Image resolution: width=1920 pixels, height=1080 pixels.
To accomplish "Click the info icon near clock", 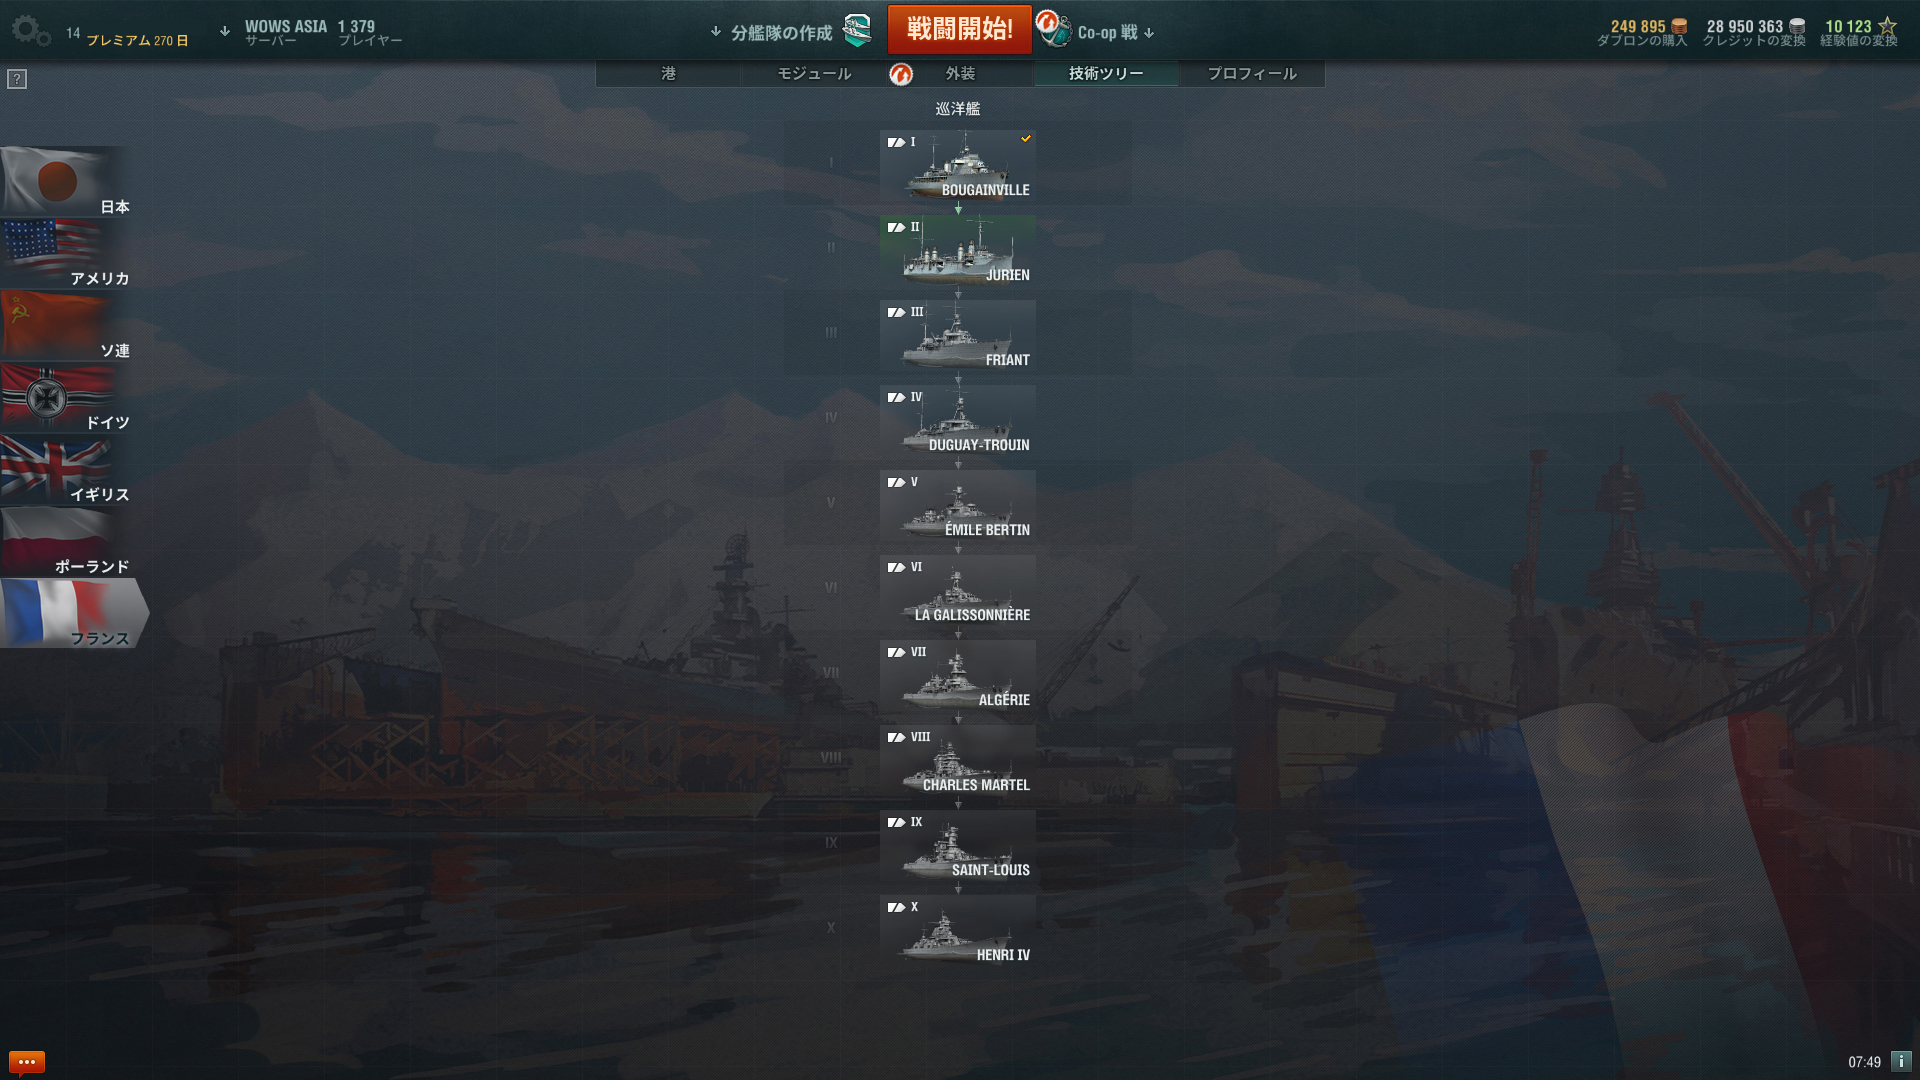I will point(1901,1062).
